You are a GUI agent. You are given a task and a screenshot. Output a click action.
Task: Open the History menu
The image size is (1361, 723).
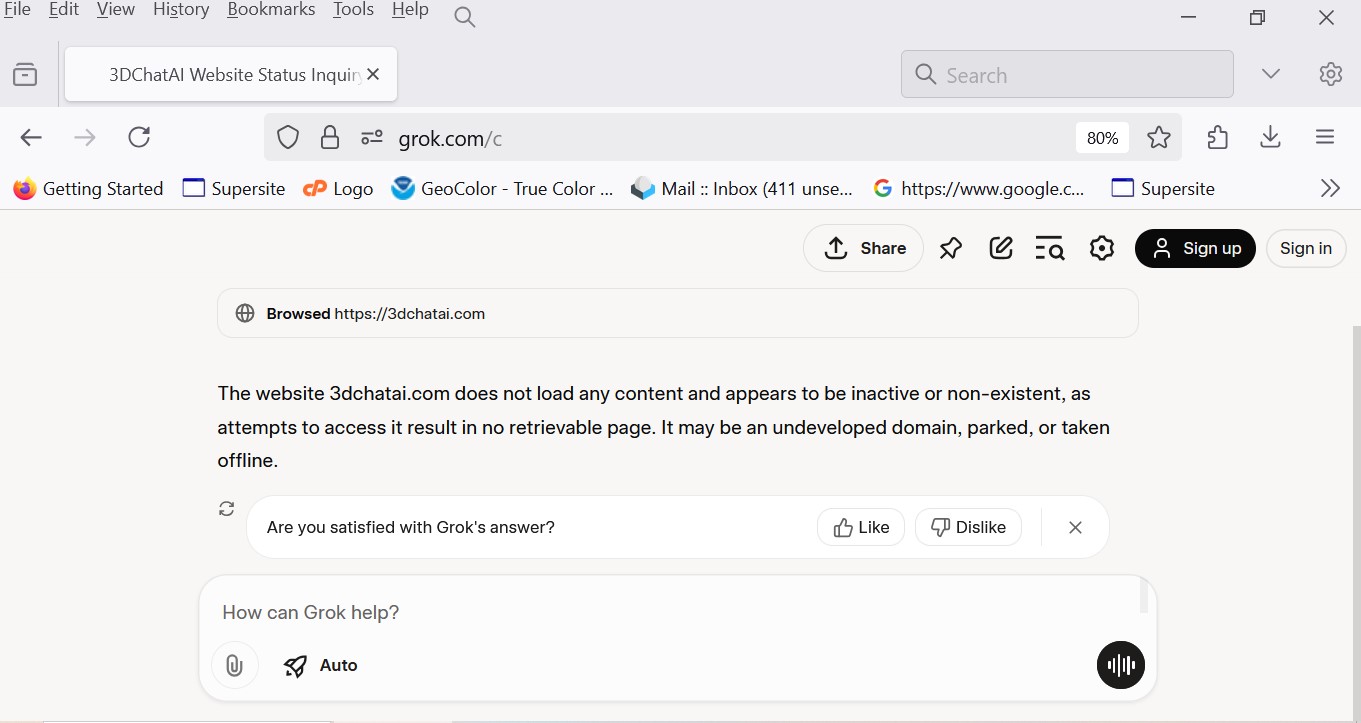pyautogui.click(x=181, y=10)
